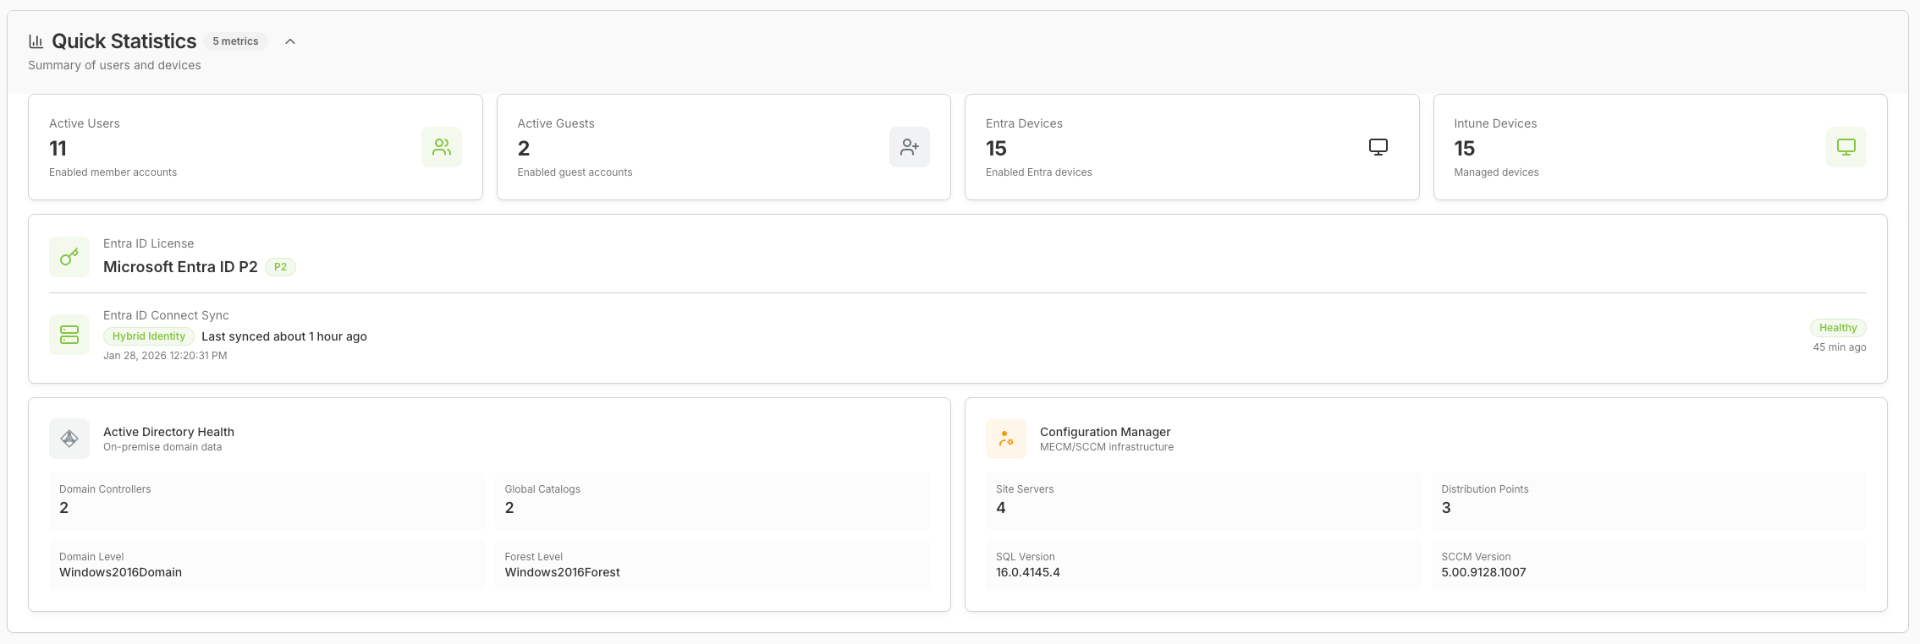Click the Entra ID Connect Sync server icon
This screenshot has width=1920, height=644.
[x=69, y=334]
